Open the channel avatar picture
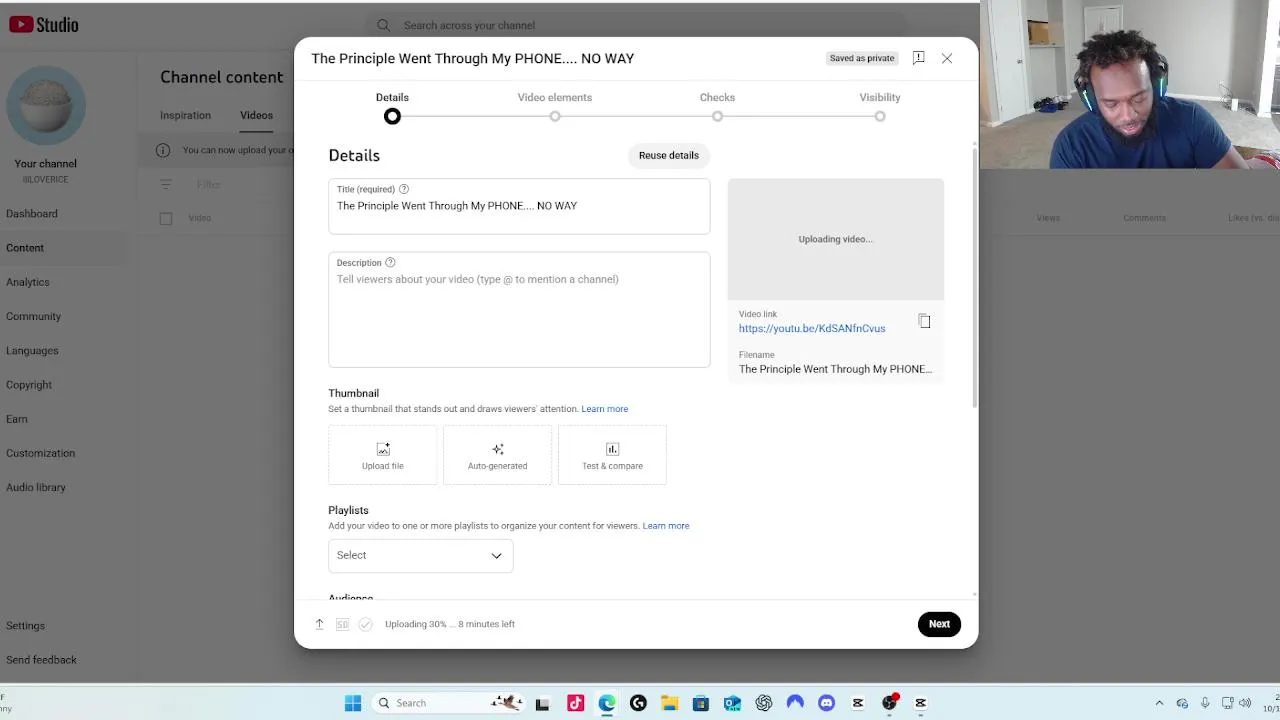The width and height of the screenshot is (1280, 720). [x=46, y=106]
